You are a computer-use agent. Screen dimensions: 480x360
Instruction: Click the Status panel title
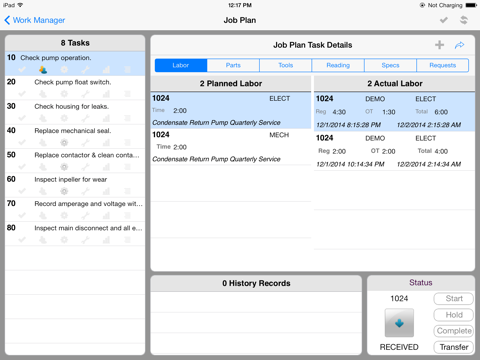(x=421, y=283)
